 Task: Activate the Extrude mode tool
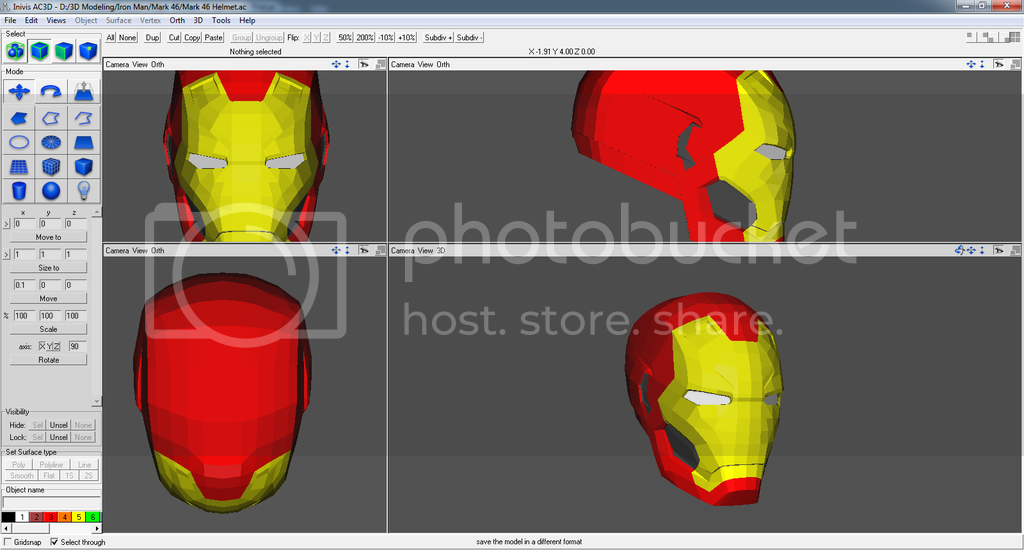(x=84, y=91)
